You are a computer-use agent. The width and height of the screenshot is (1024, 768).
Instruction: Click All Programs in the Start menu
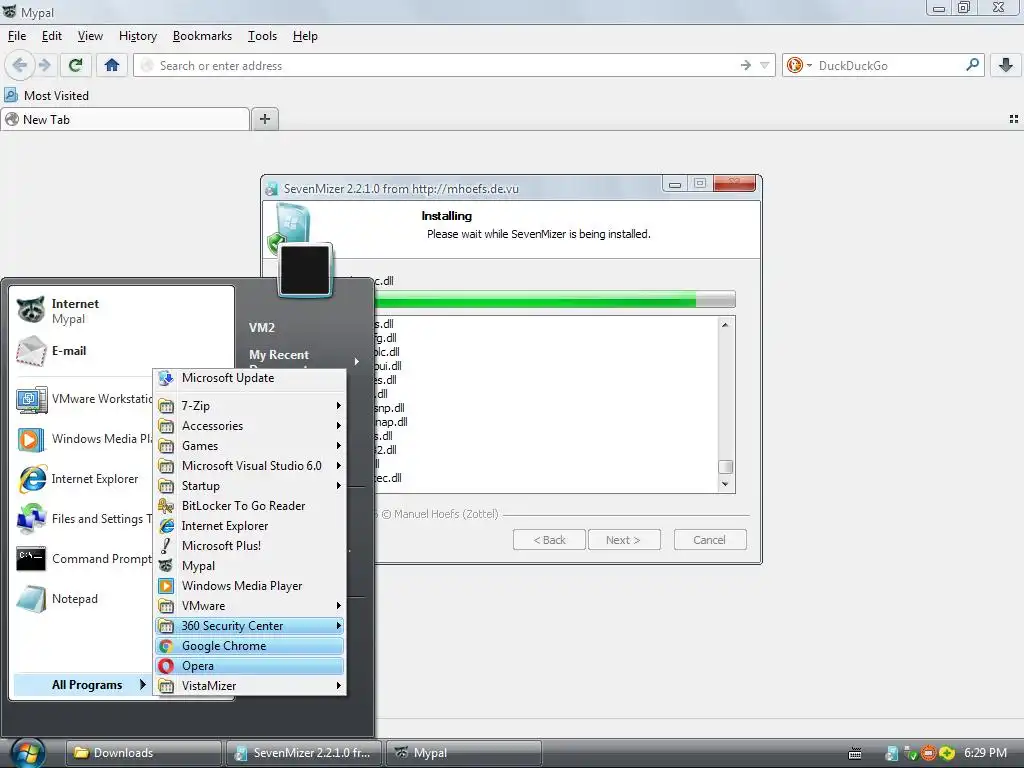coord(81,684)
